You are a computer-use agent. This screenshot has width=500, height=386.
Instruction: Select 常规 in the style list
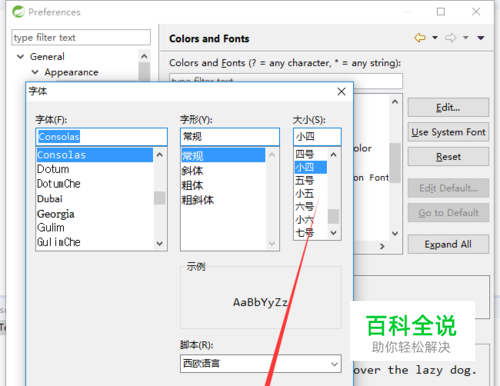223,155
